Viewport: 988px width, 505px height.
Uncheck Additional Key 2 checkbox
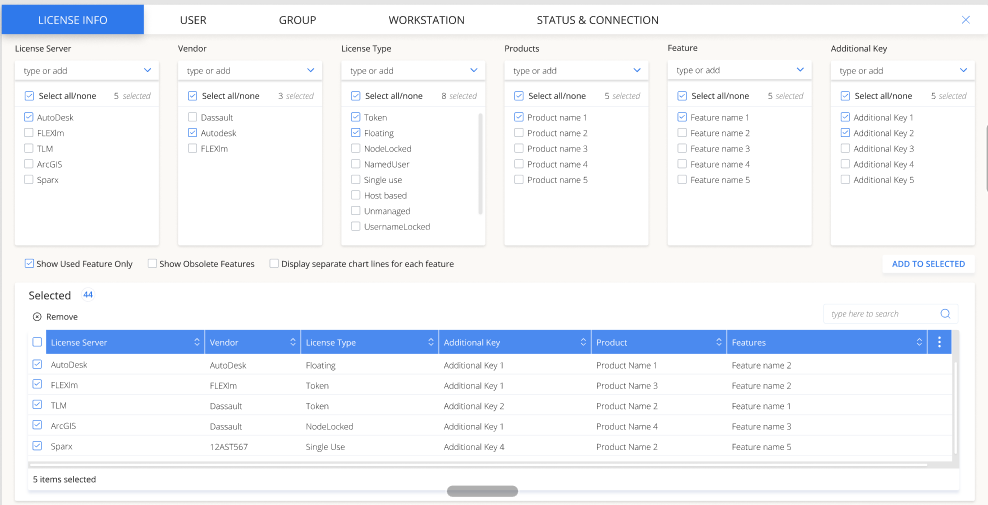click(x=846, y=133)
